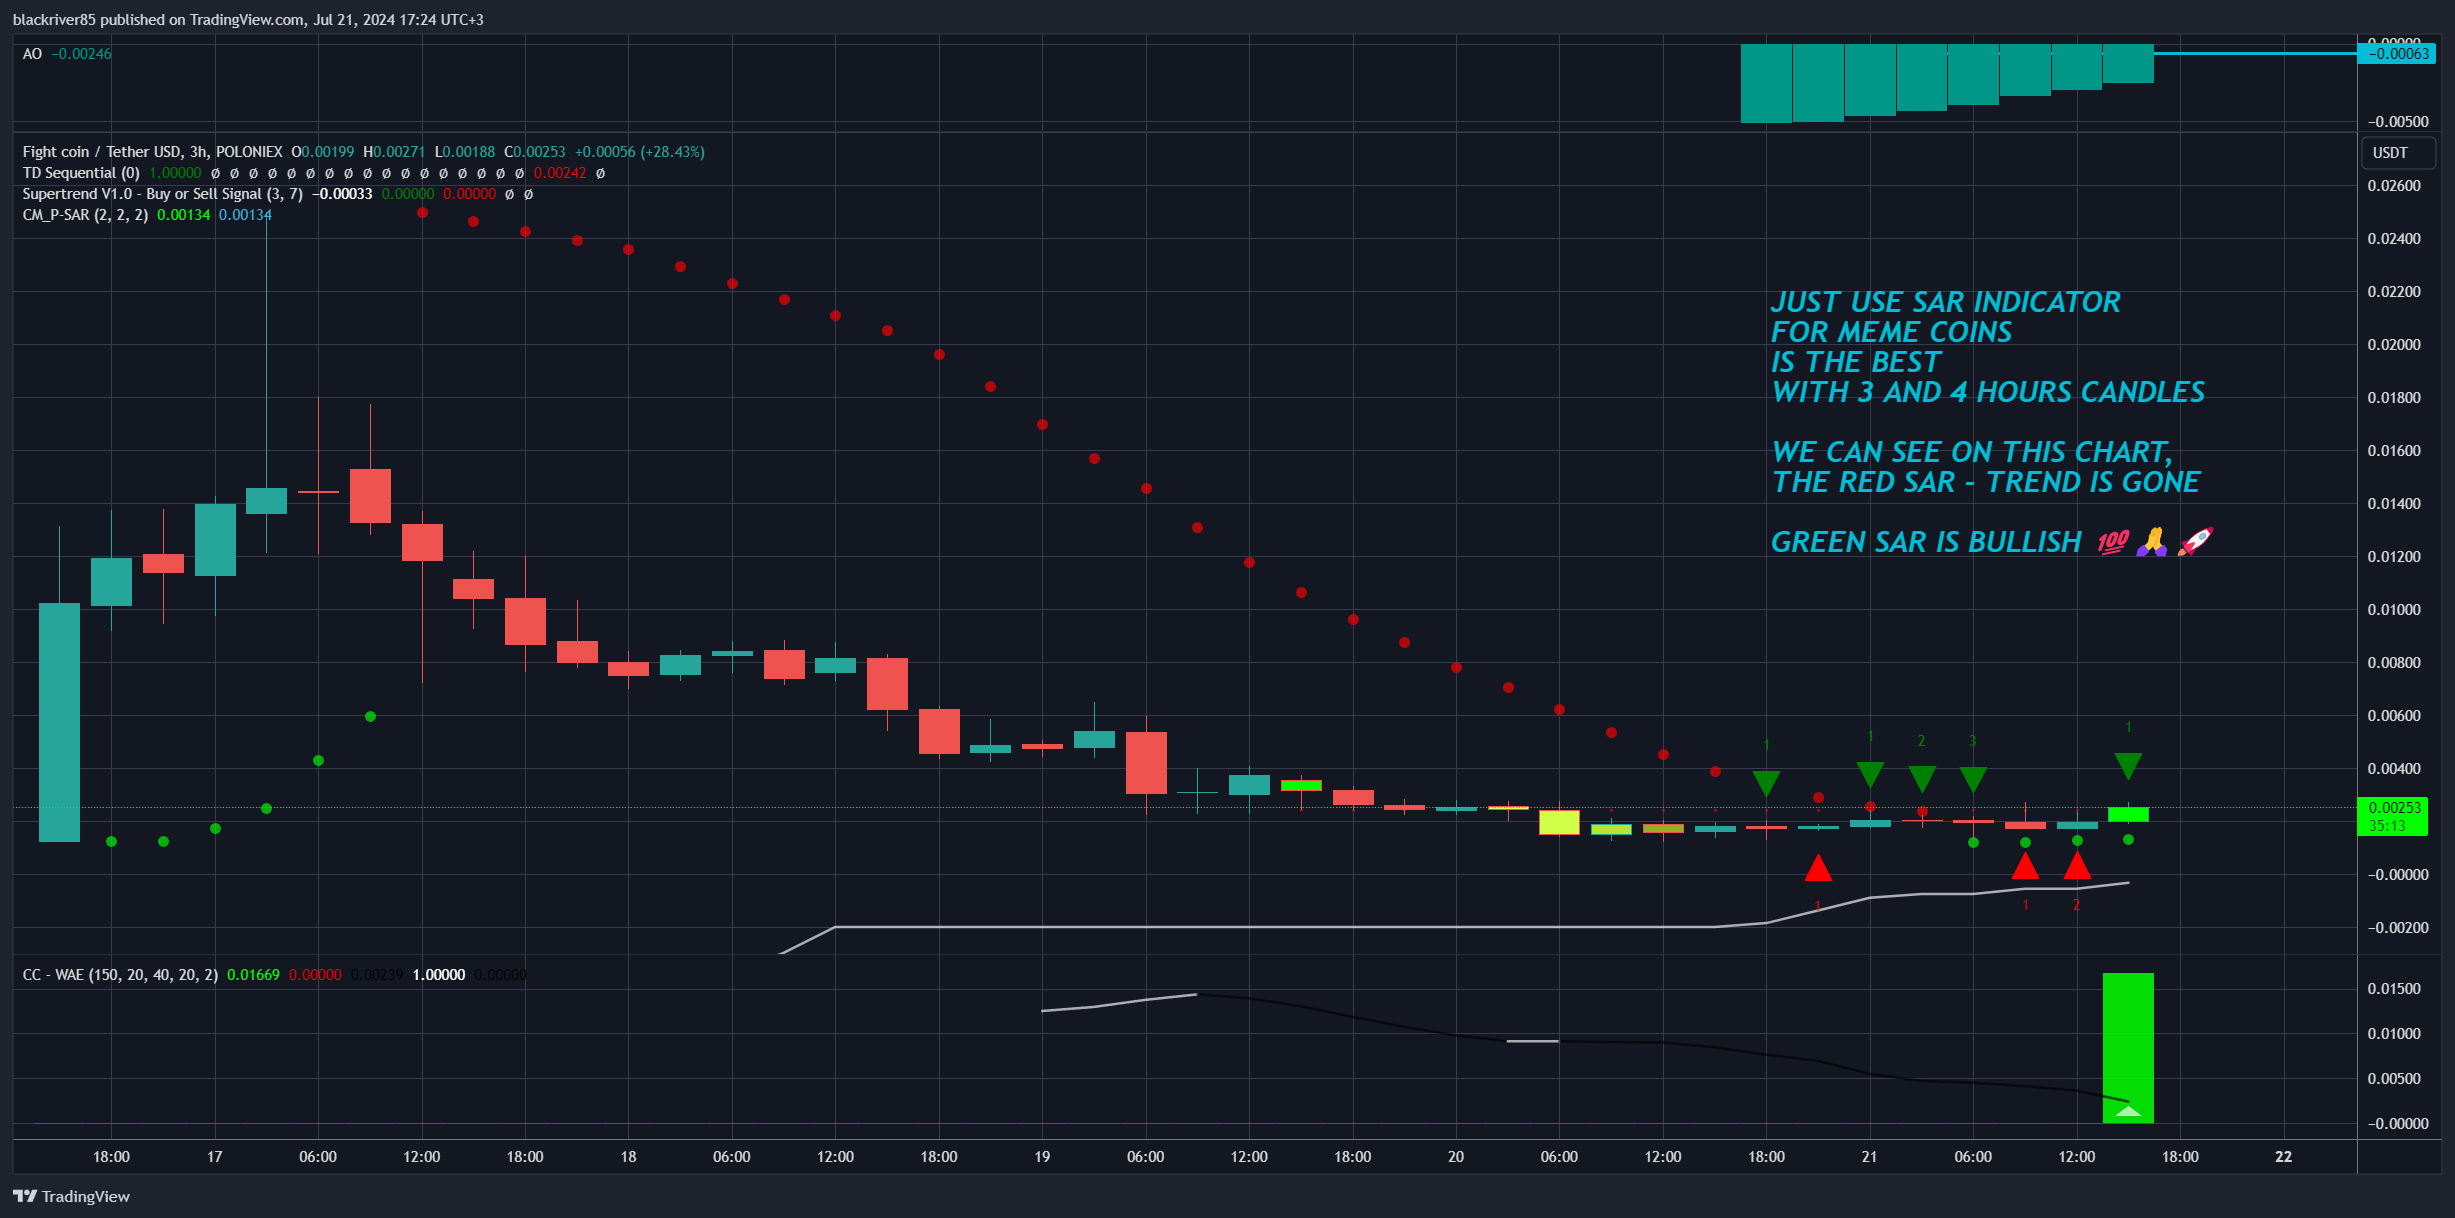Click the AO legend value -0.00246

81,54
